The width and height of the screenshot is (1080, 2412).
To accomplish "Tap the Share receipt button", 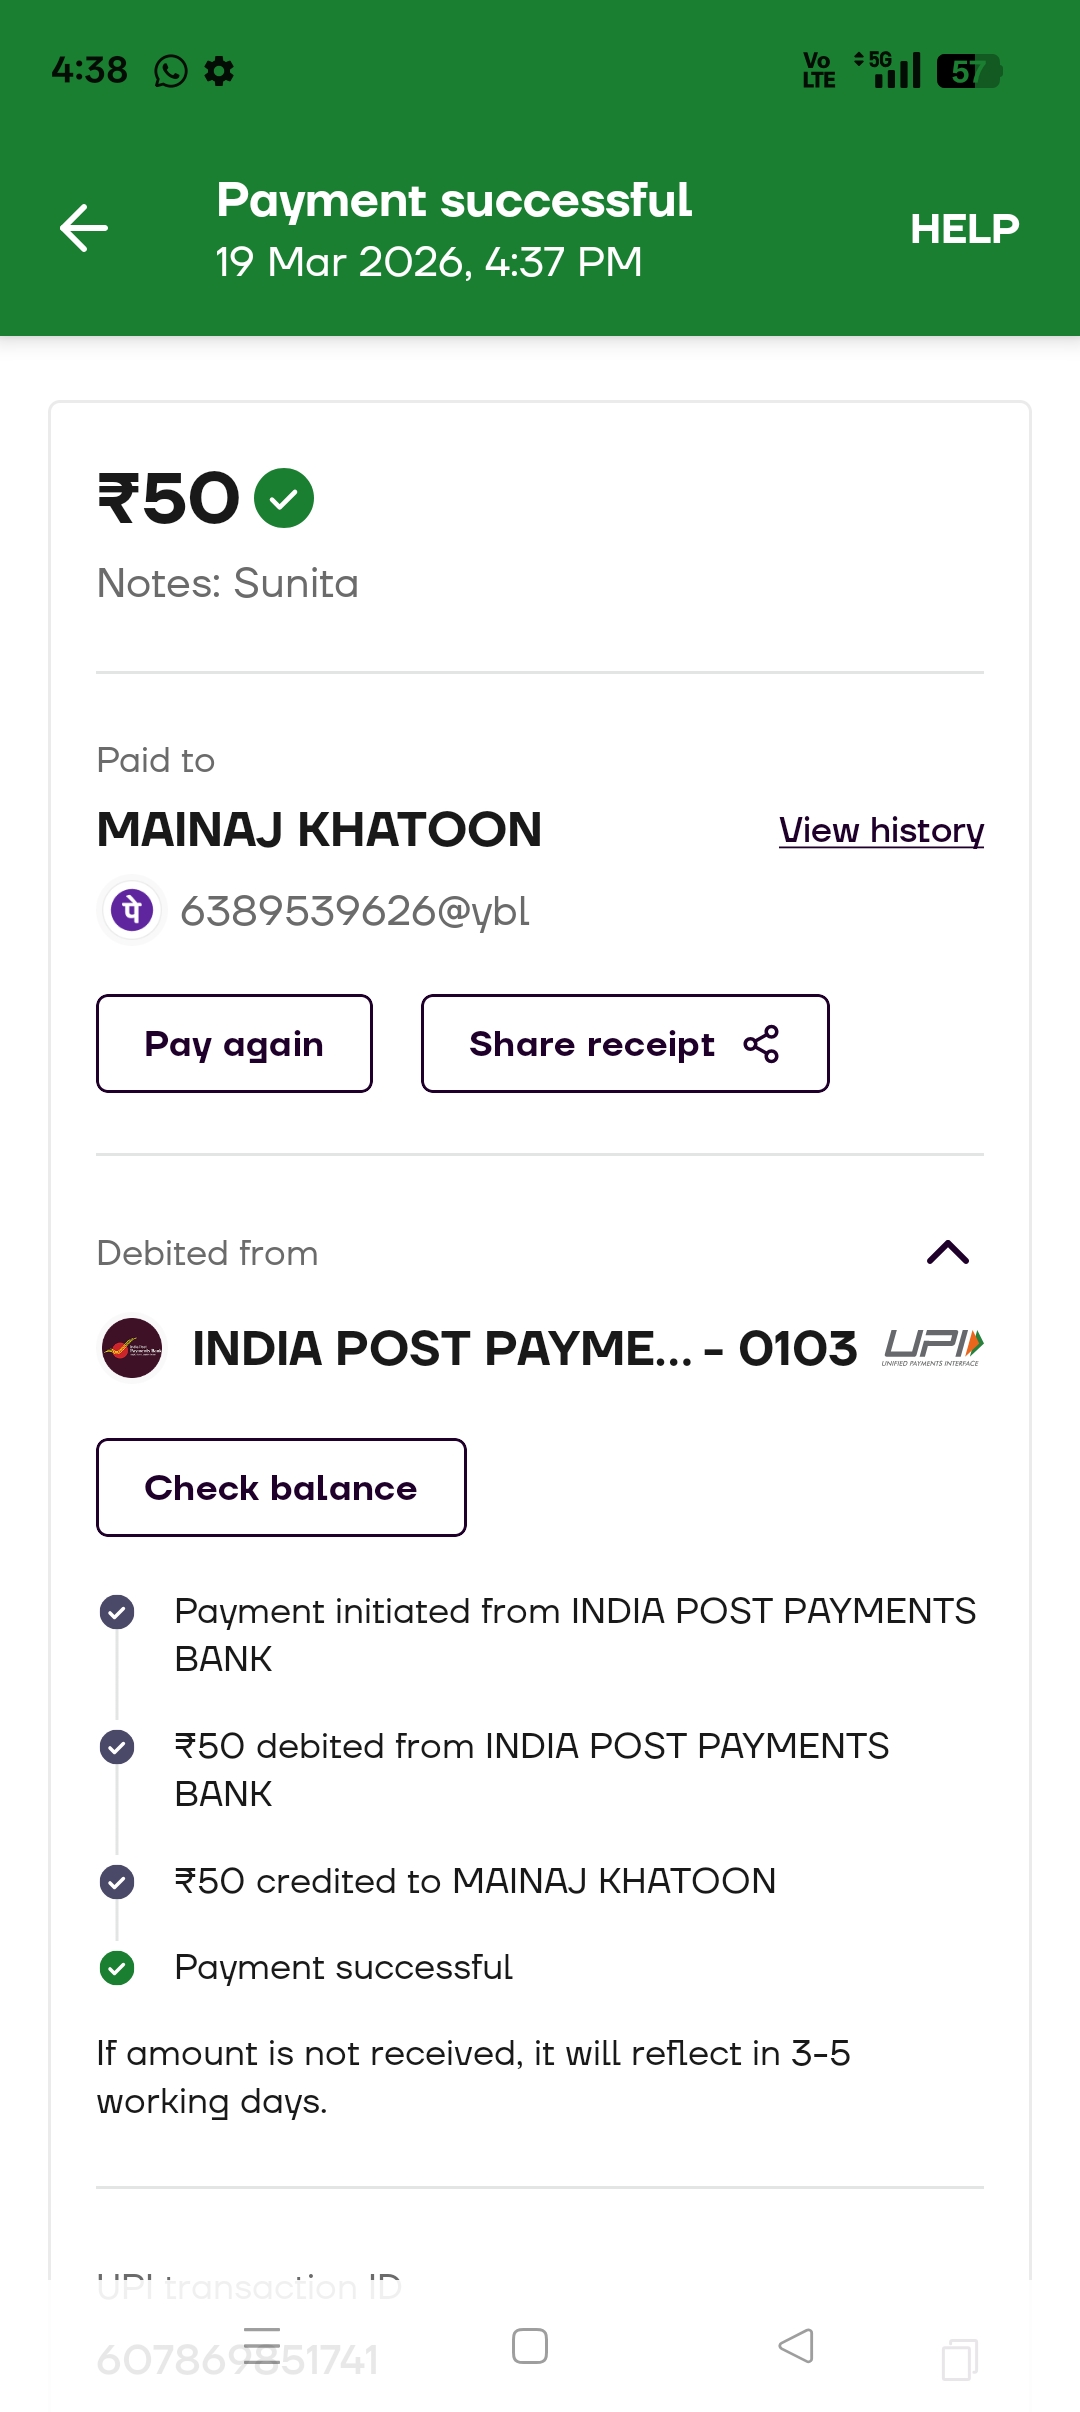I will tap(625, 1044).
